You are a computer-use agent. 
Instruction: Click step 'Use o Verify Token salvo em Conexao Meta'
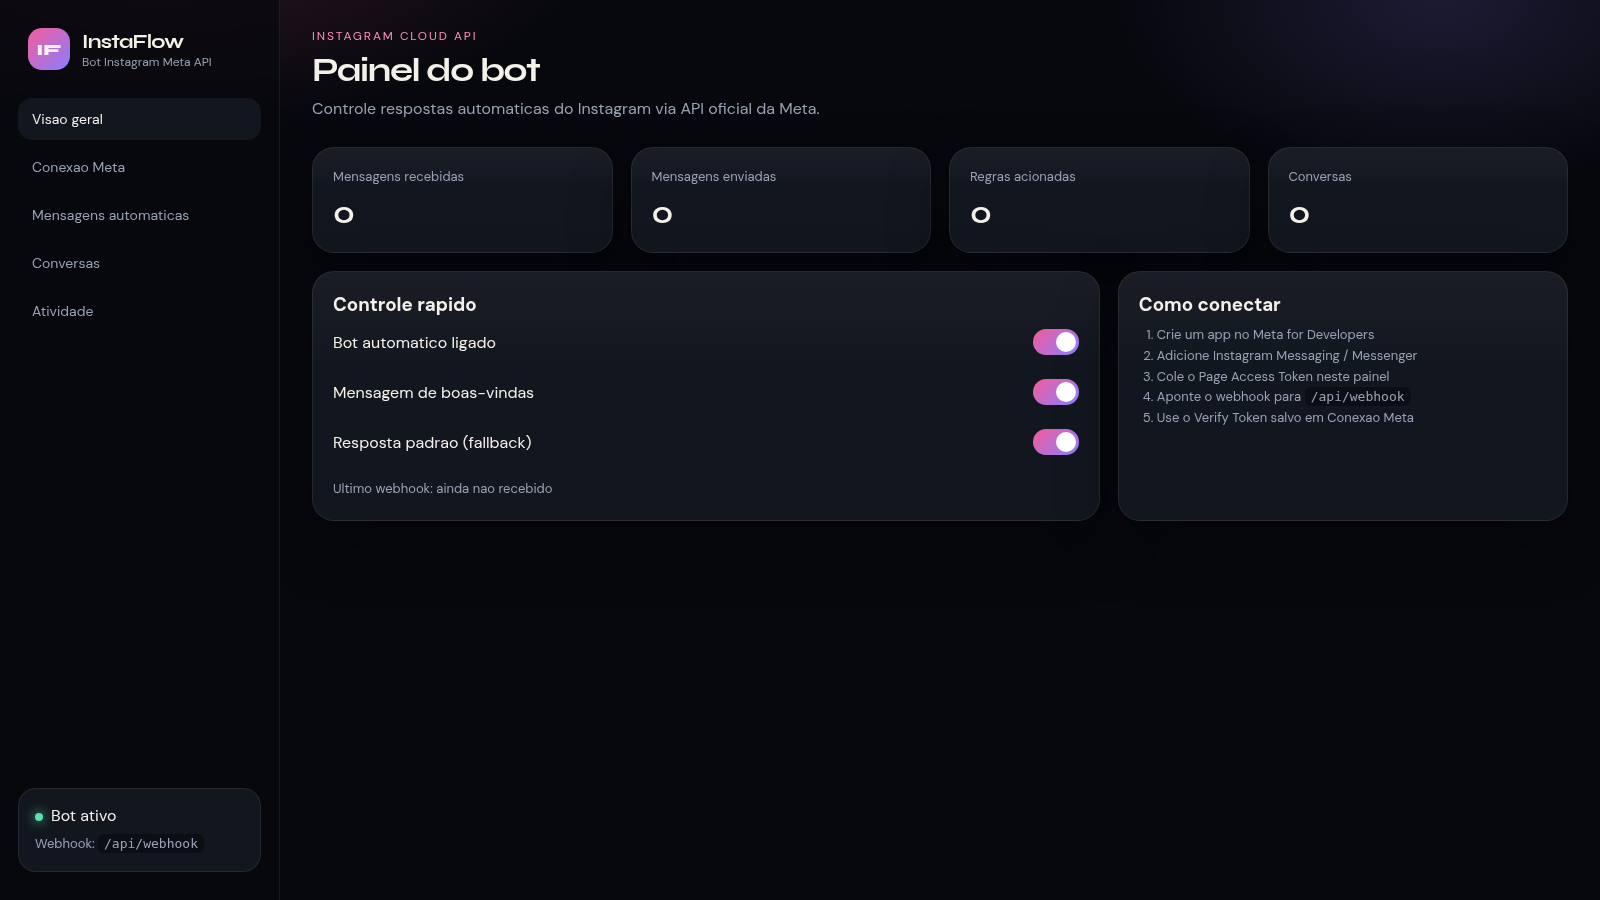pyautogui.click(x=1285, y=418)
